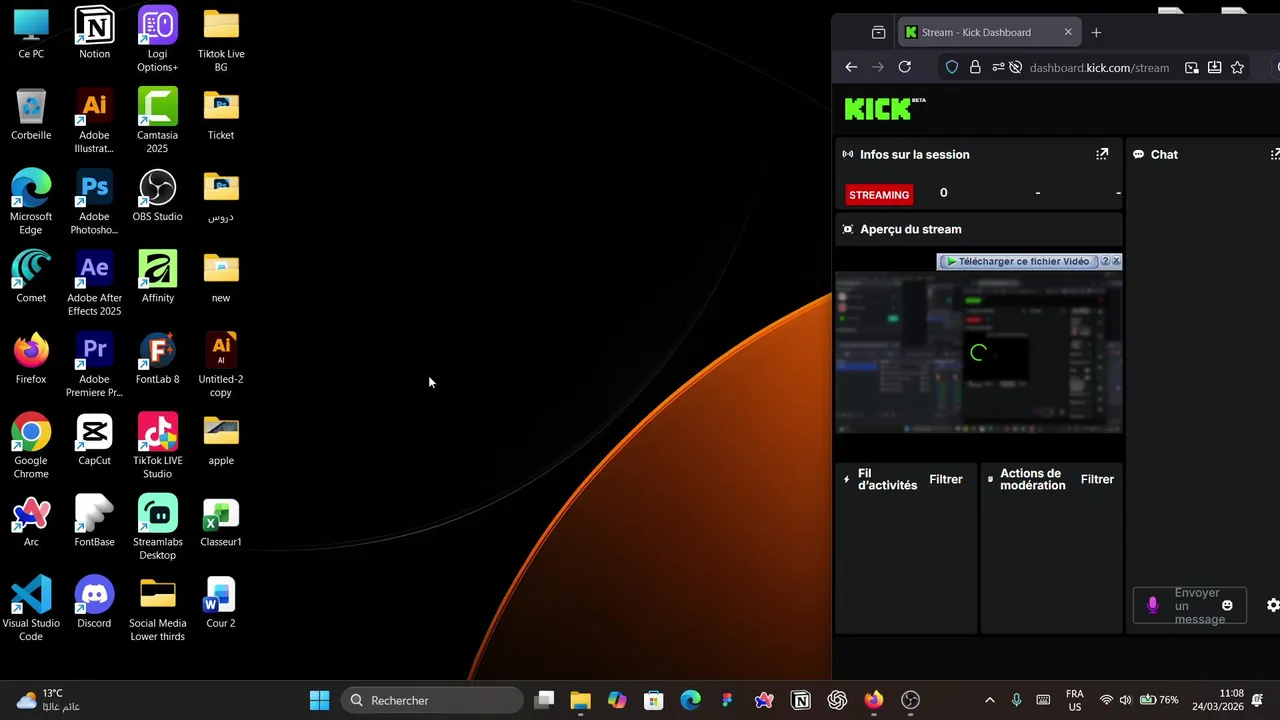The image size is (1280, 720).
Task: Bookmark the Kick dashboard page with star
Action: (1237, 67)
